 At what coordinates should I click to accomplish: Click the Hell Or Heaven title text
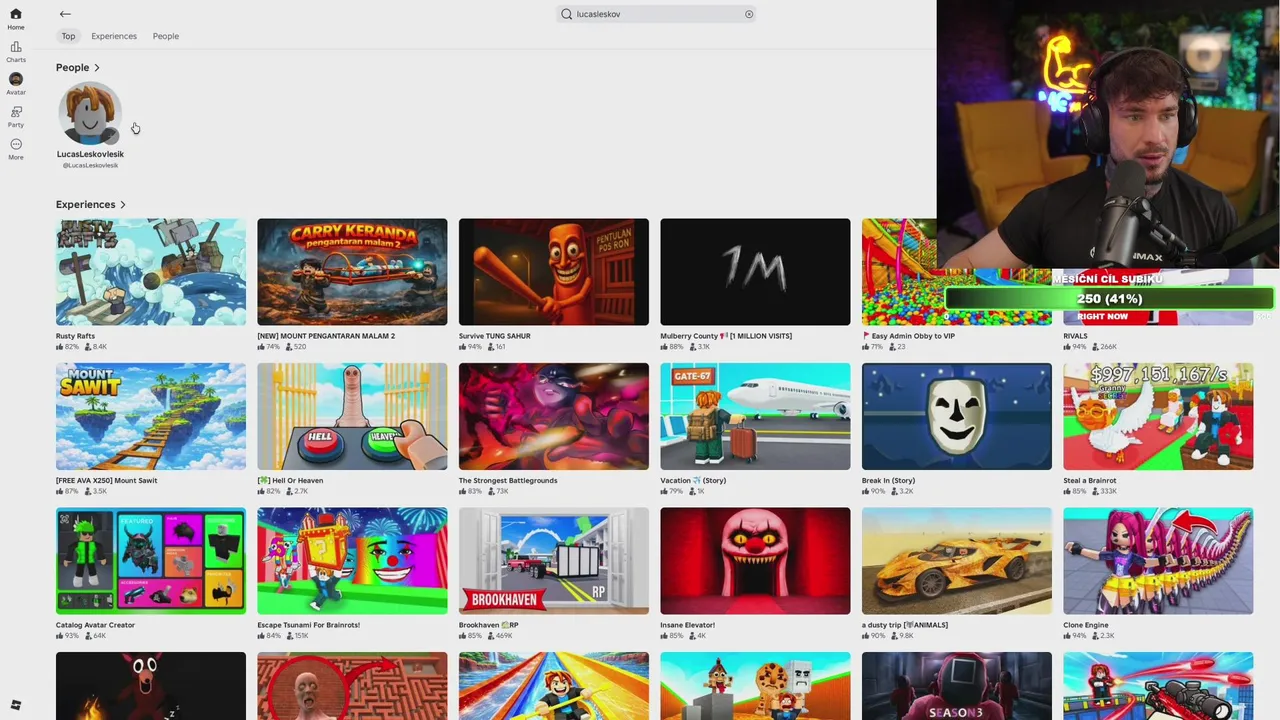pyautogui.click(x=290, y=480)
